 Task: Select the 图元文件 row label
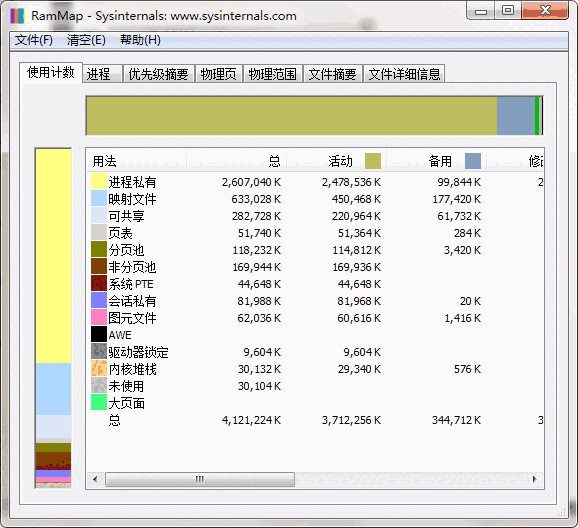132,318
